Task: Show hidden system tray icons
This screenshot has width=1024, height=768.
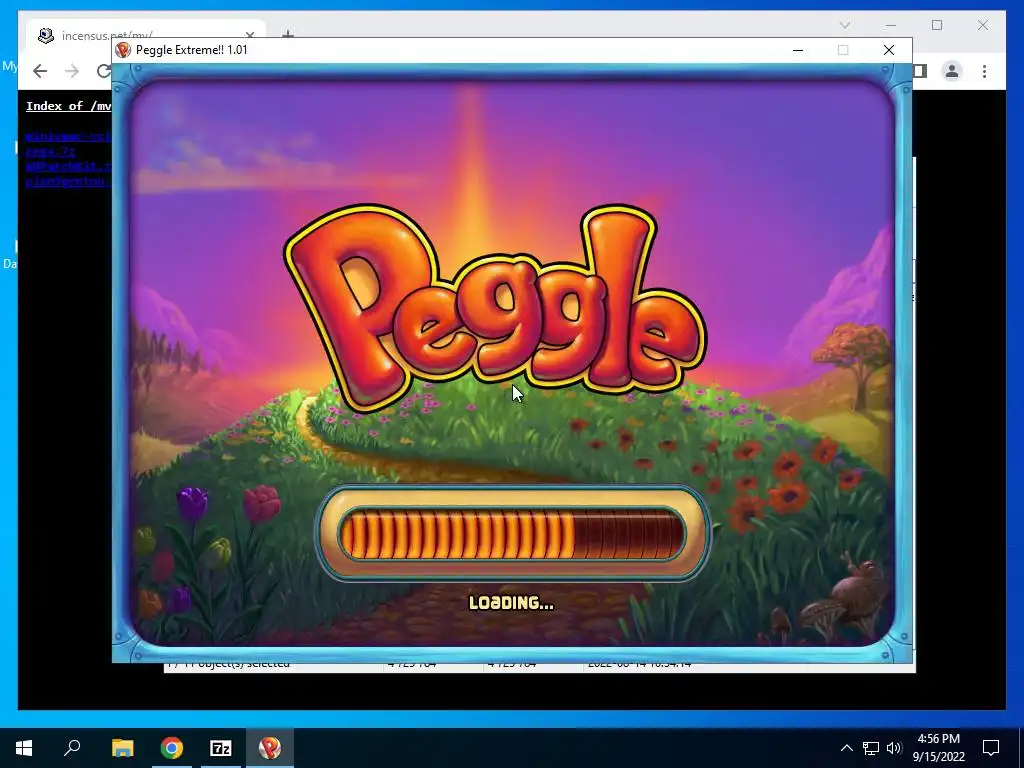Action: 846,748
